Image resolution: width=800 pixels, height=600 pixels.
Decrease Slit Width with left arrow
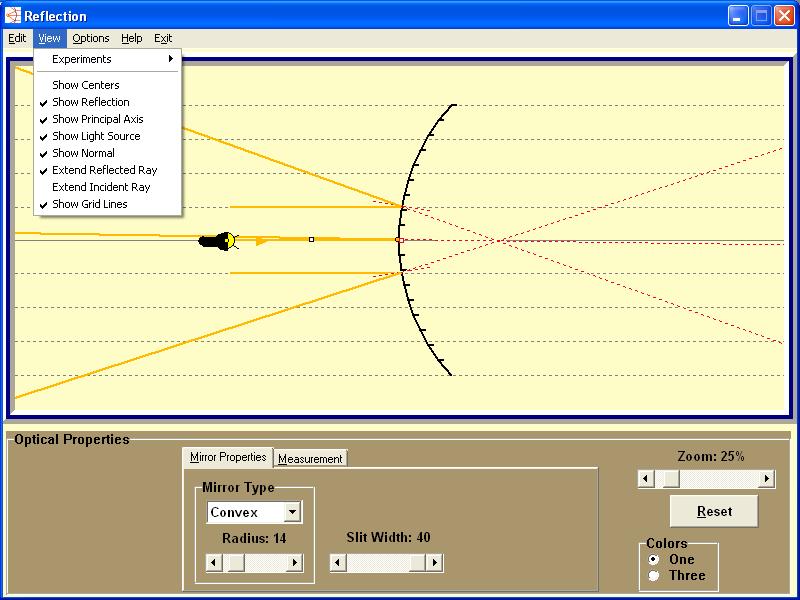click(x=337, y=563)
